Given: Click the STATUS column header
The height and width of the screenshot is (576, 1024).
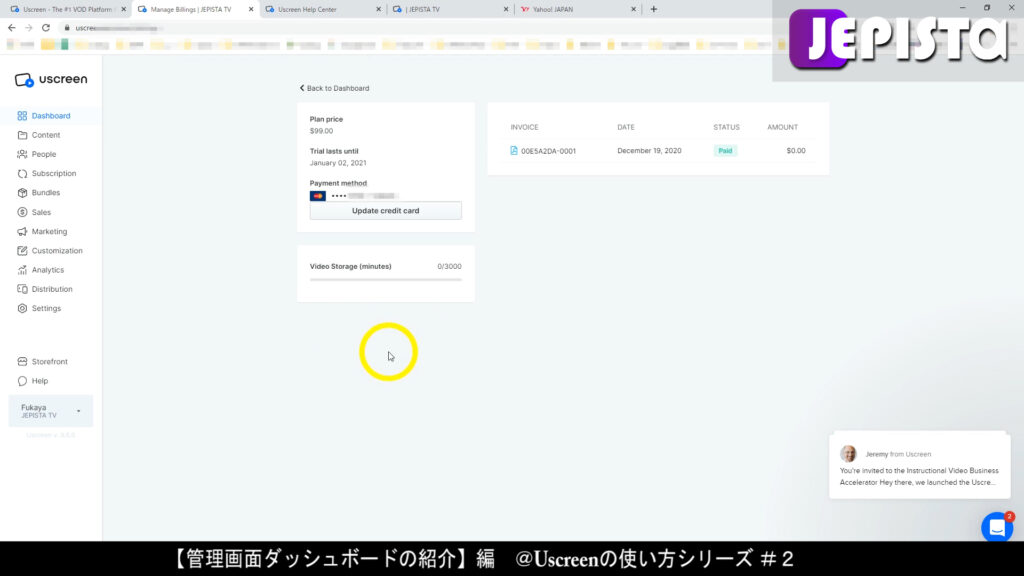Looking at the screenshot, I should pos(726,127).
